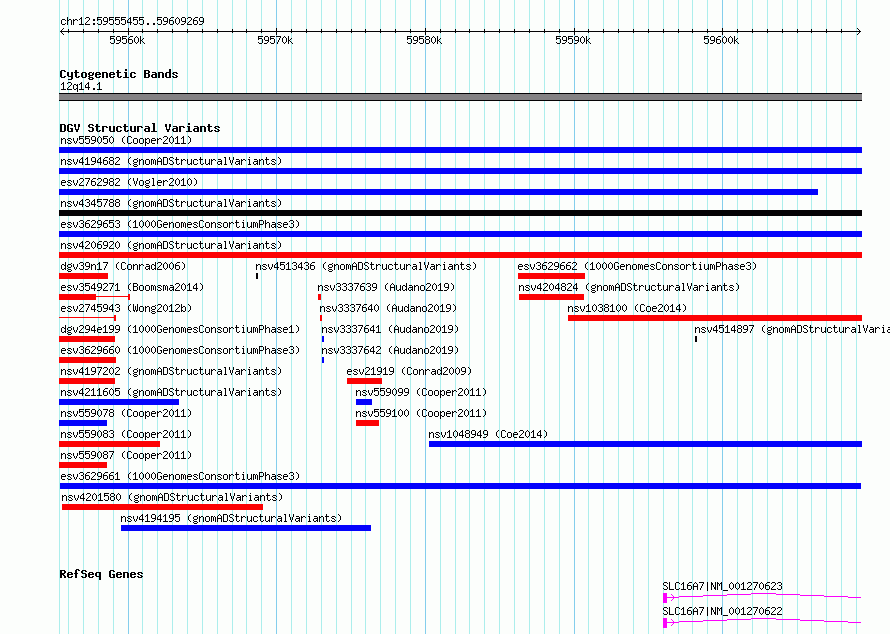The width and height of the screenshot is (890, 634).
Task: Select the red bar under esv3629662
Action: pos(551,276)
